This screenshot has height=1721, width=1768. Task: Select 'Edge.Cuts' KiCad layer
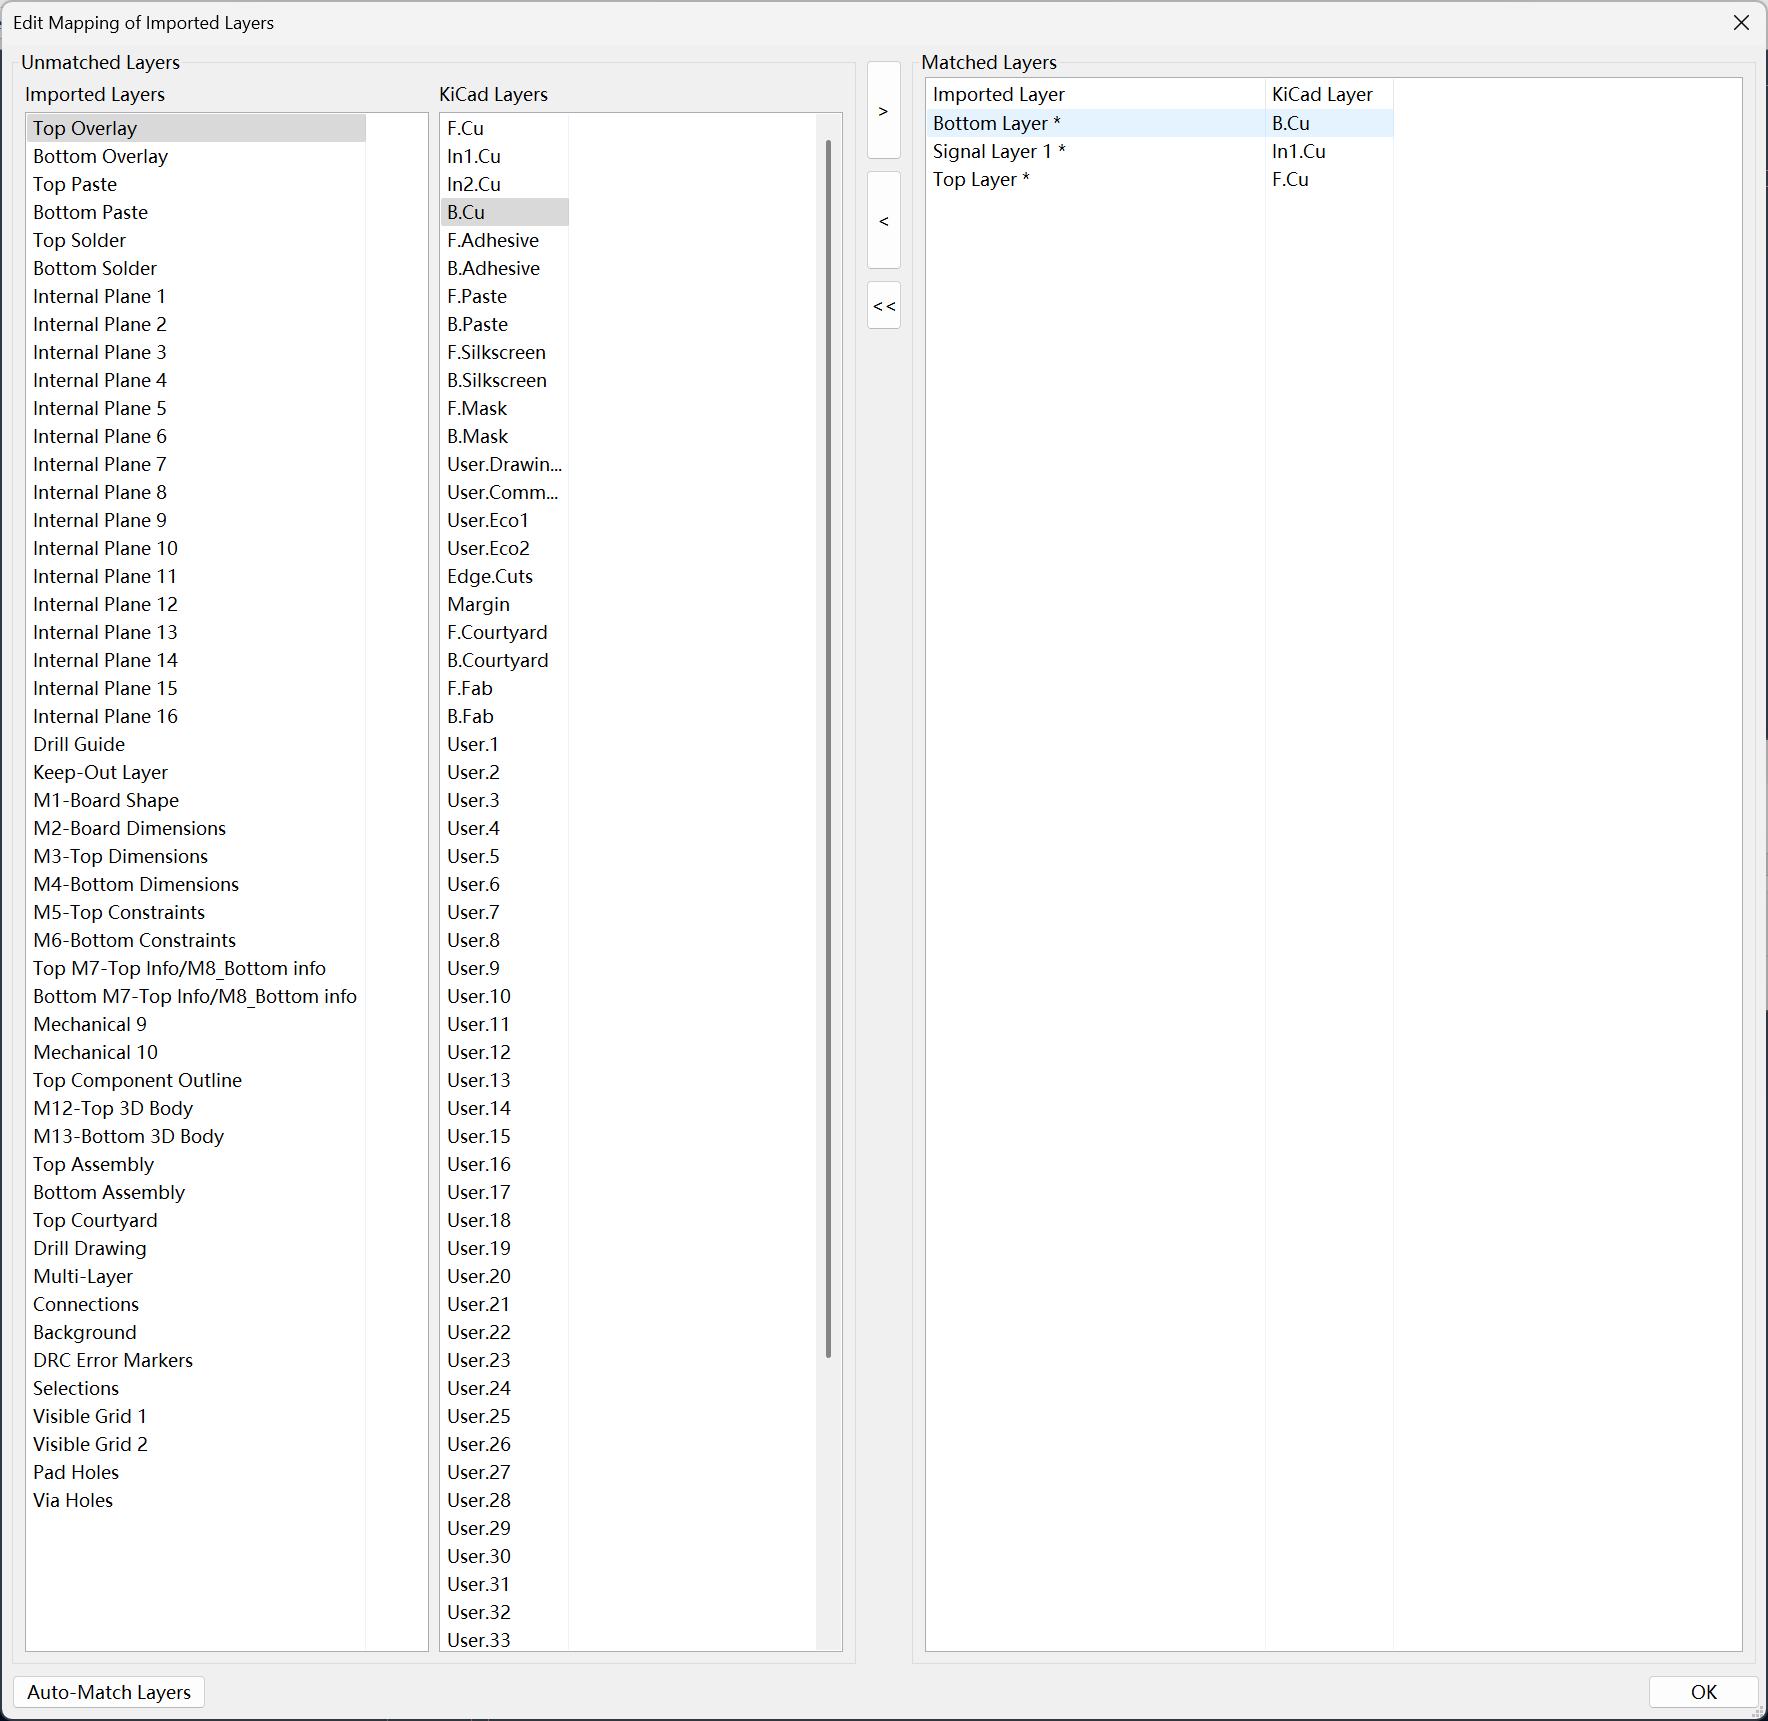(x=505, y=576)
